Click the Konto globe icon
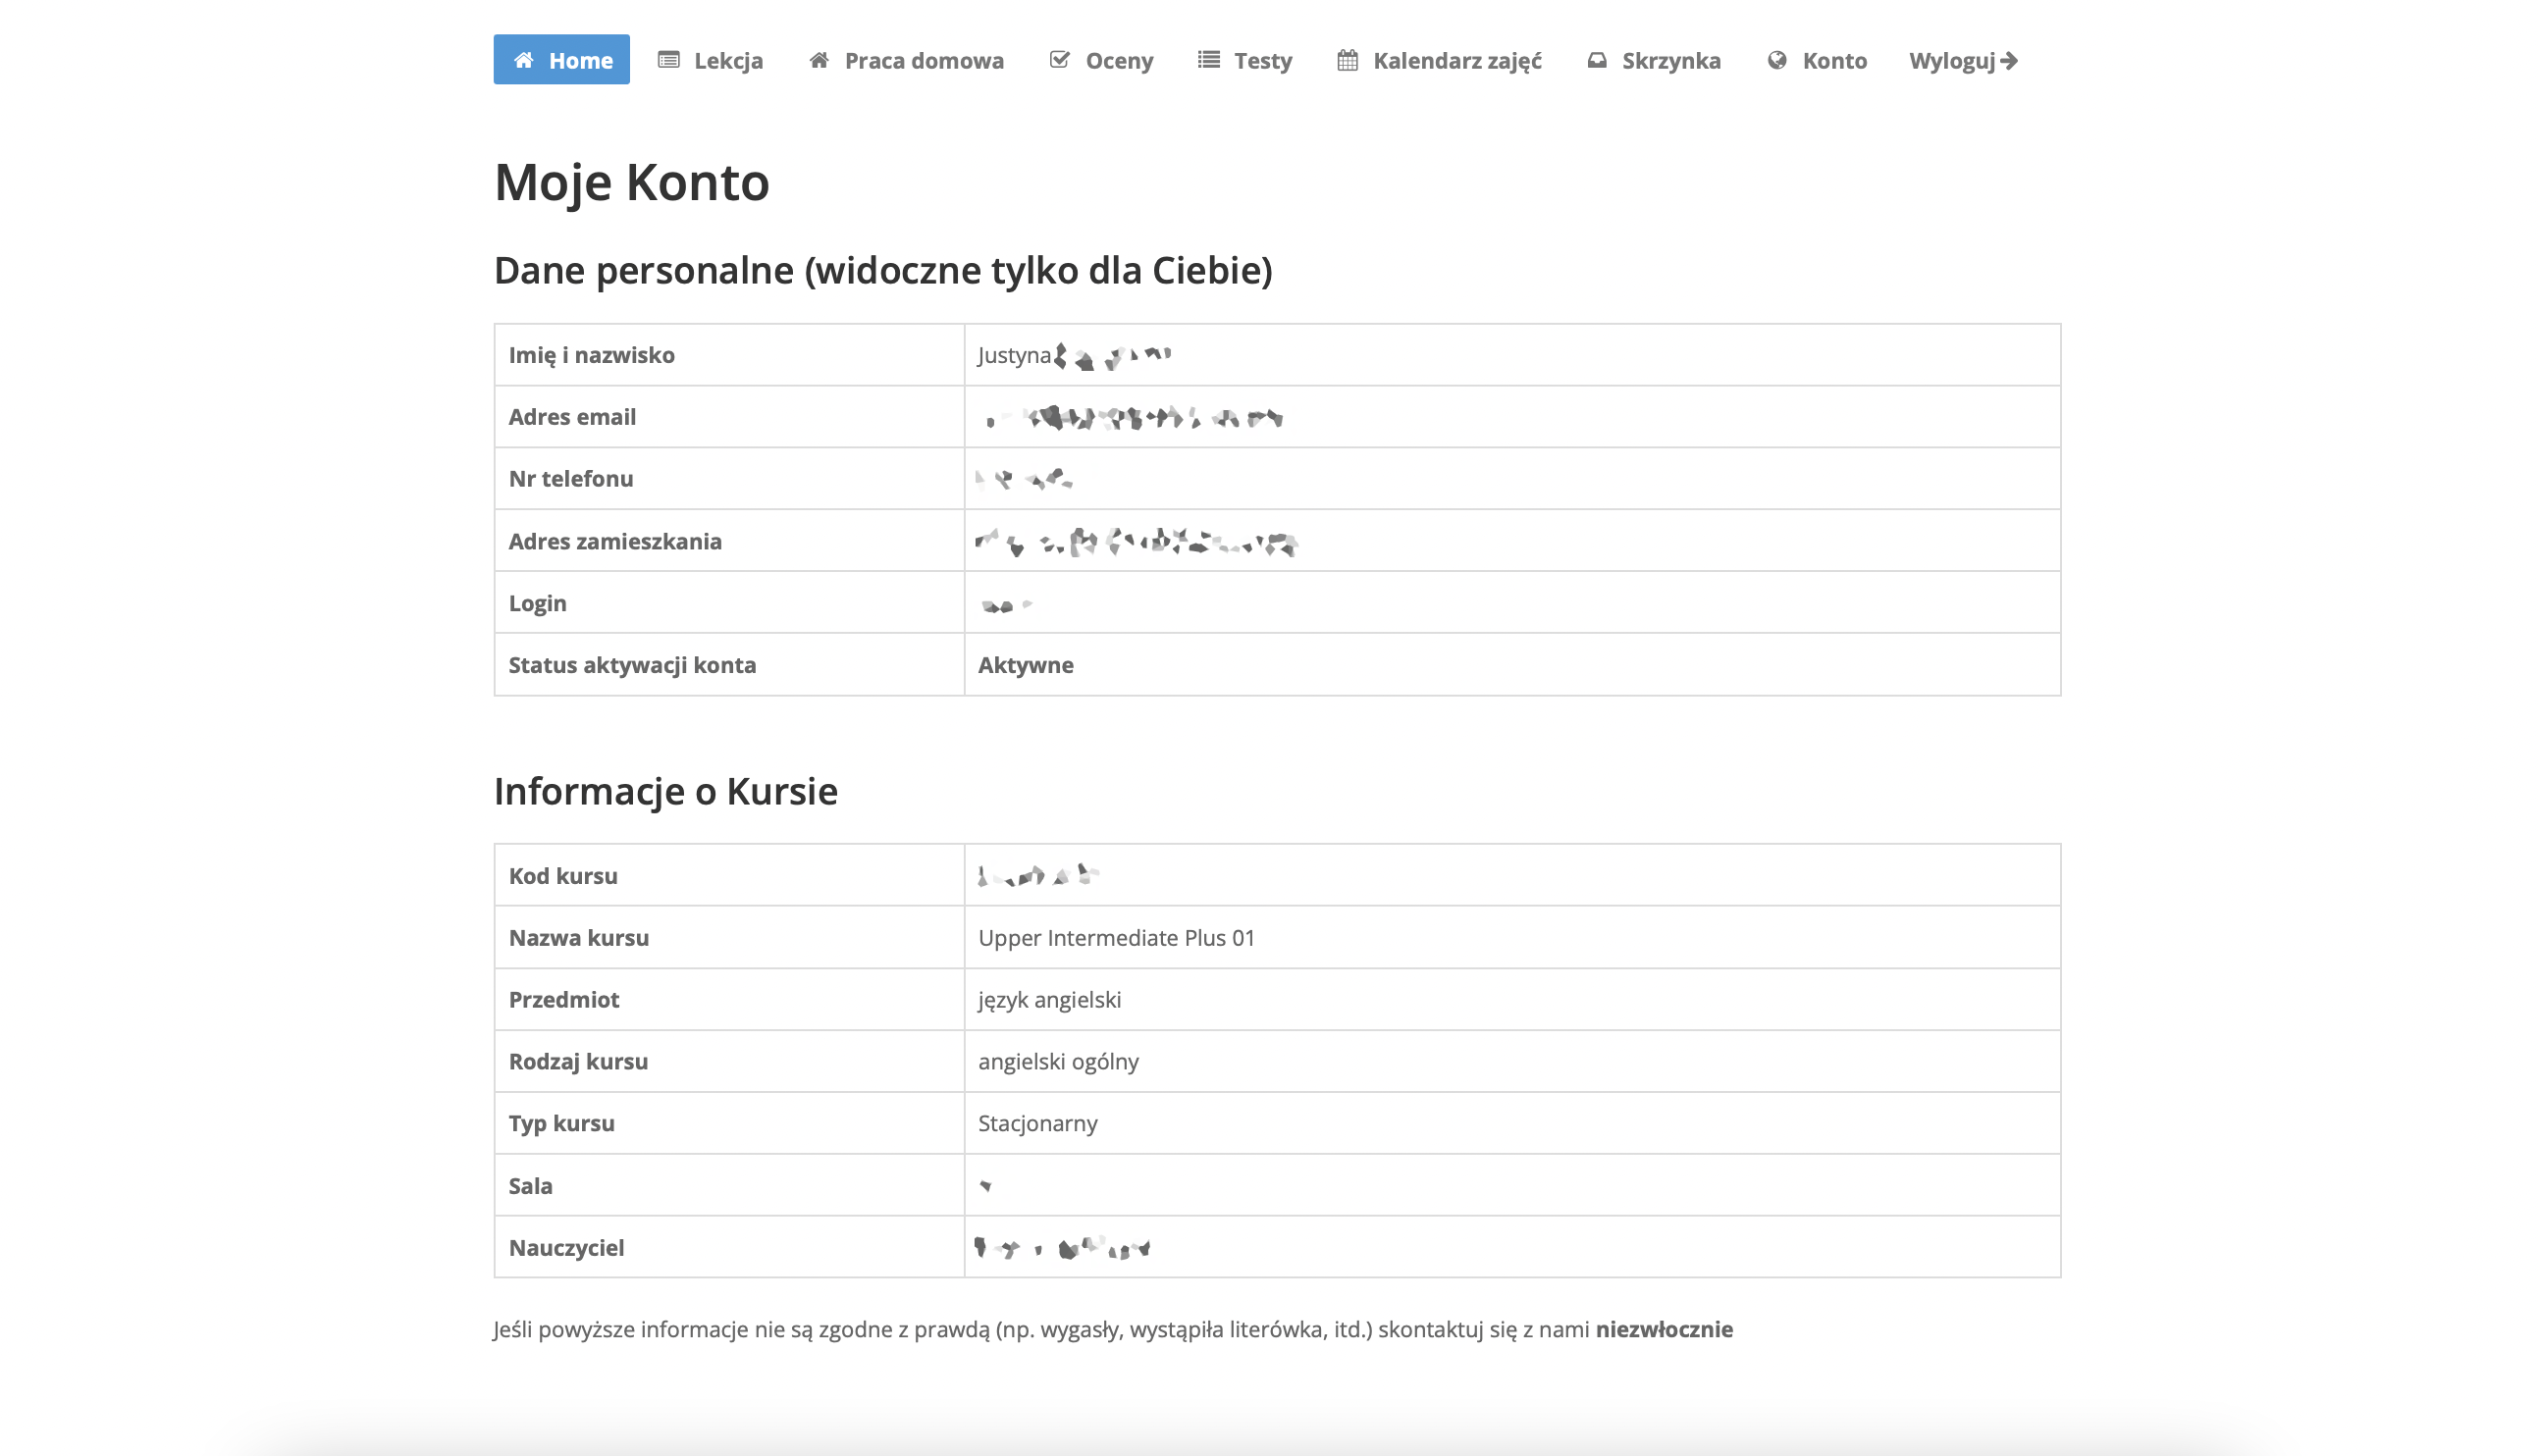2538x1456 pixels. [x=1776, y=60]
